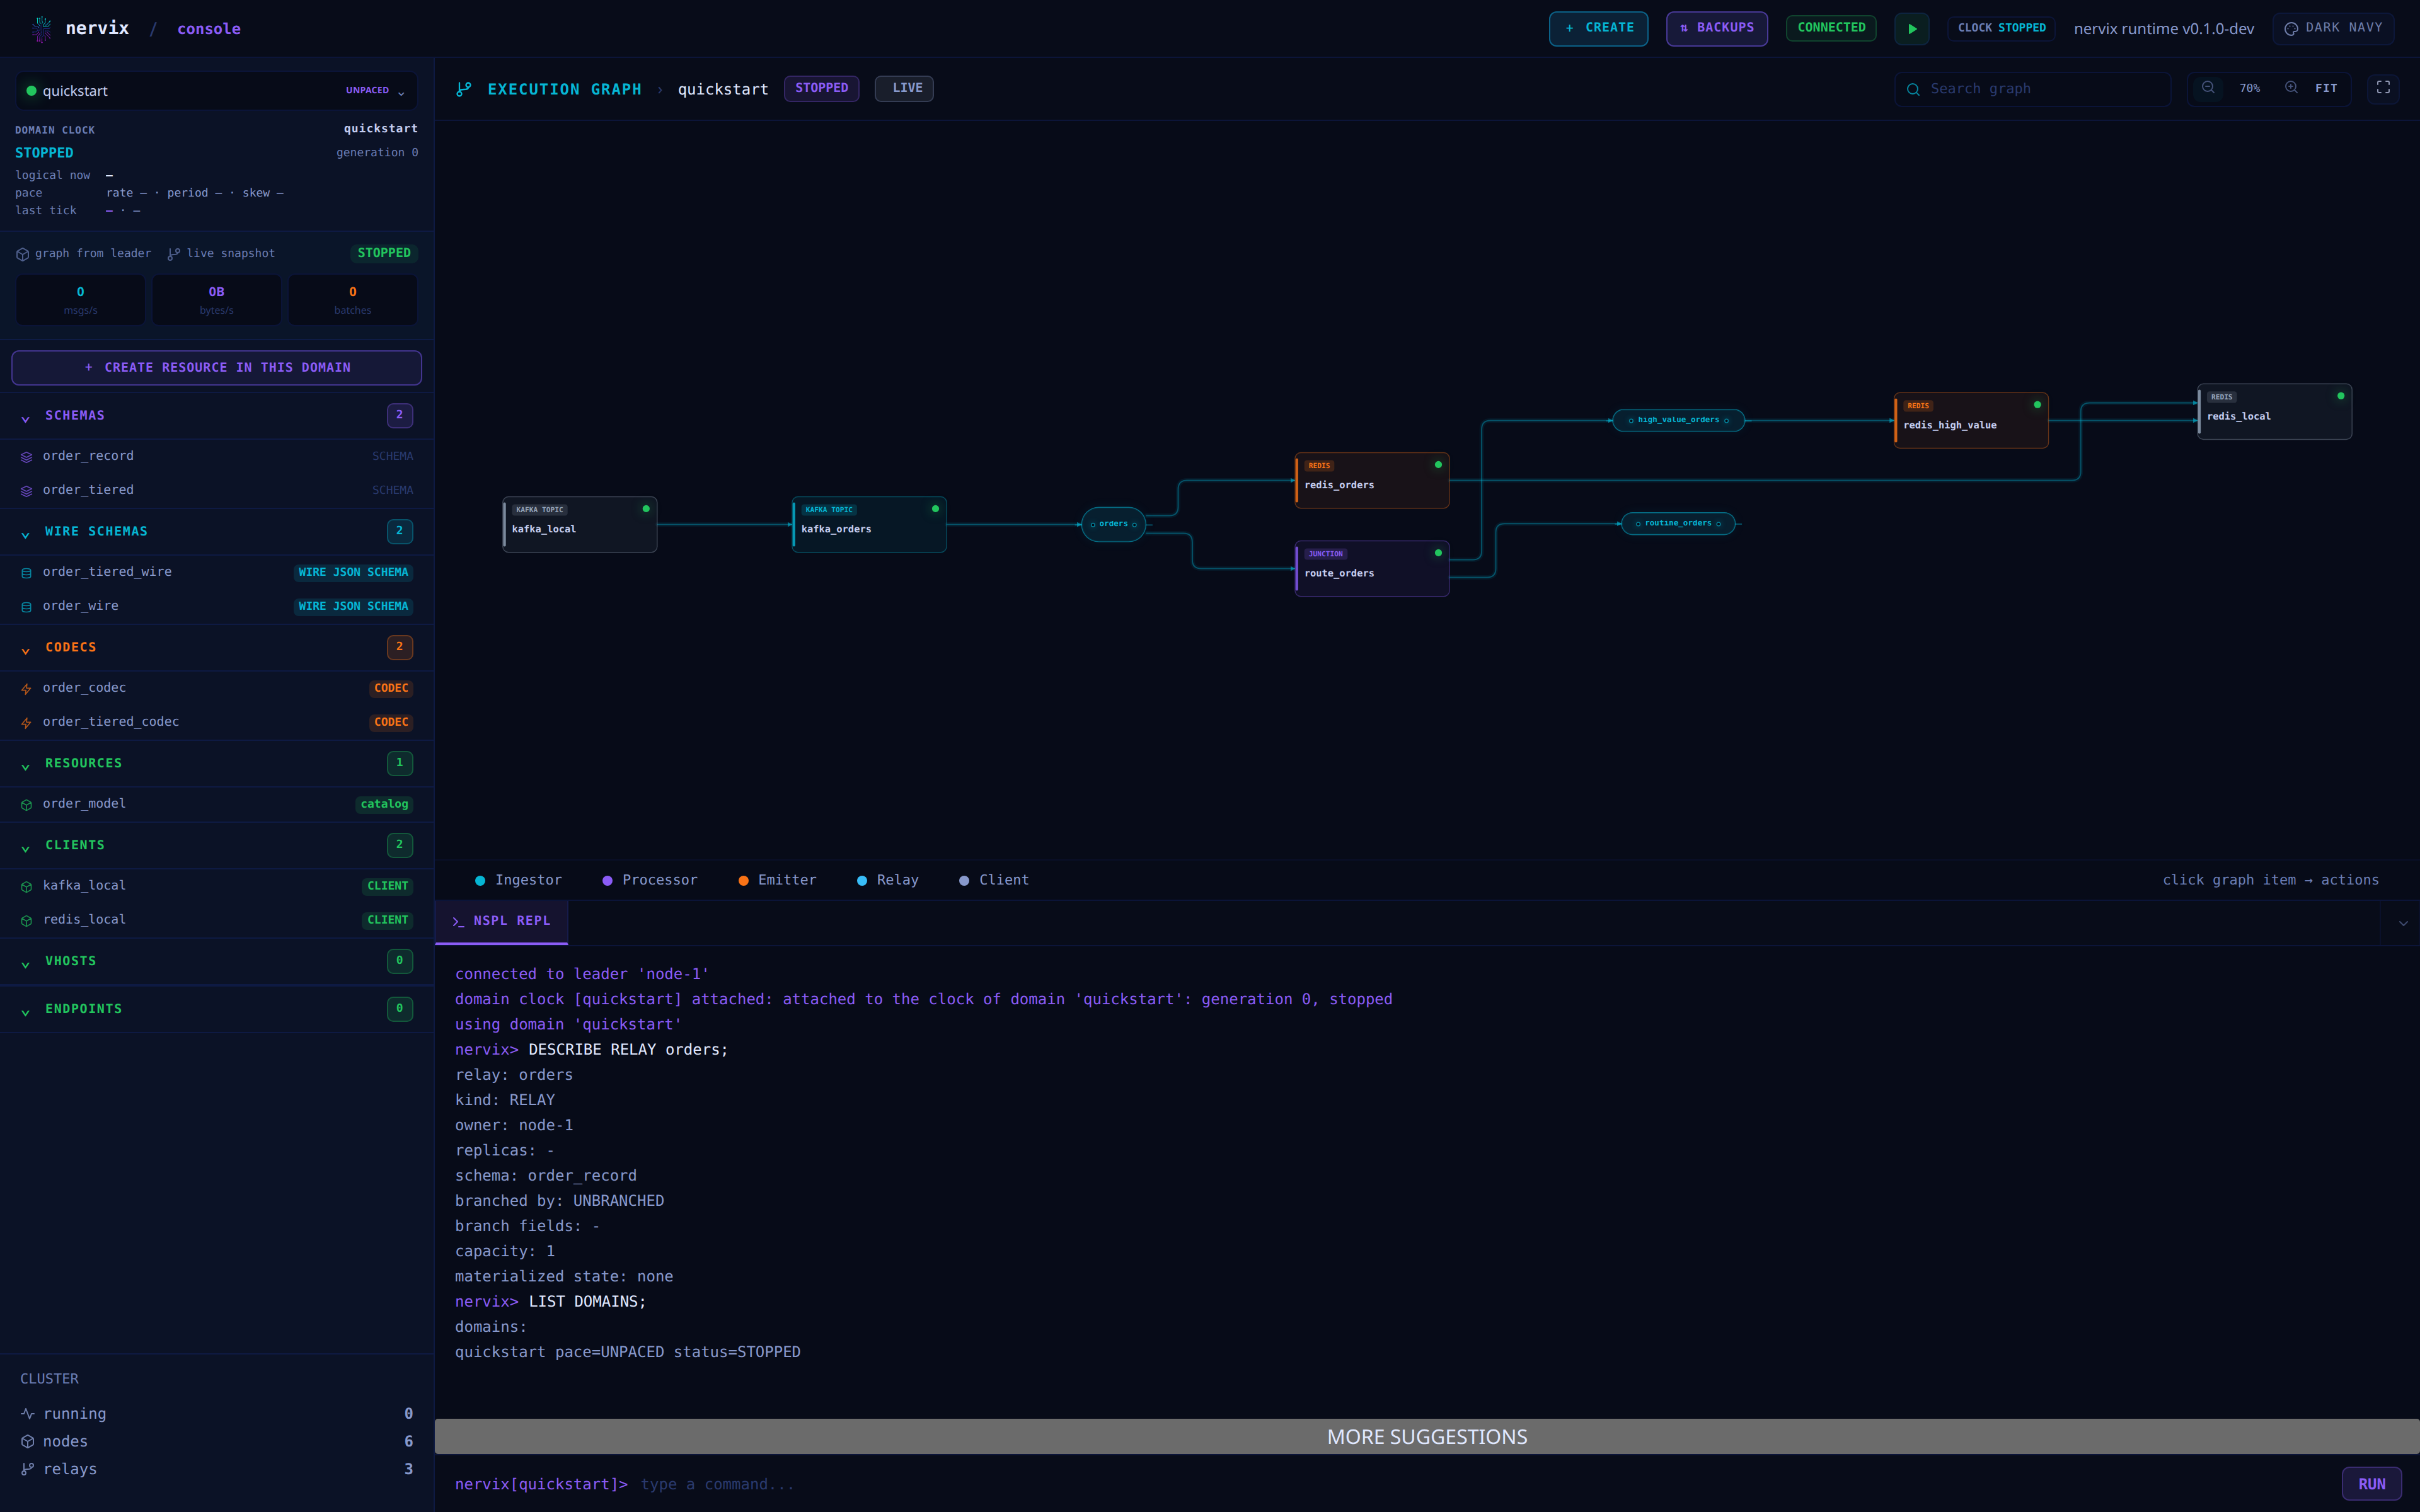Zoom out of the execution graph
Screen dimensions: 2420x1512
point(2208,88)
